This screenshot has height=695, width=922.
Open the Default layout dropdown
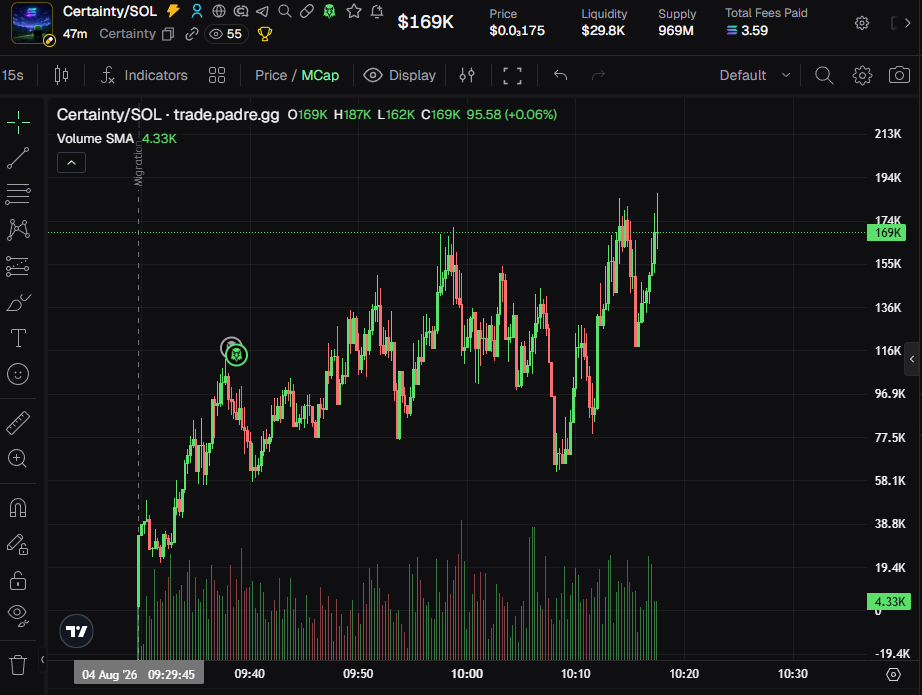click(755, 75)
